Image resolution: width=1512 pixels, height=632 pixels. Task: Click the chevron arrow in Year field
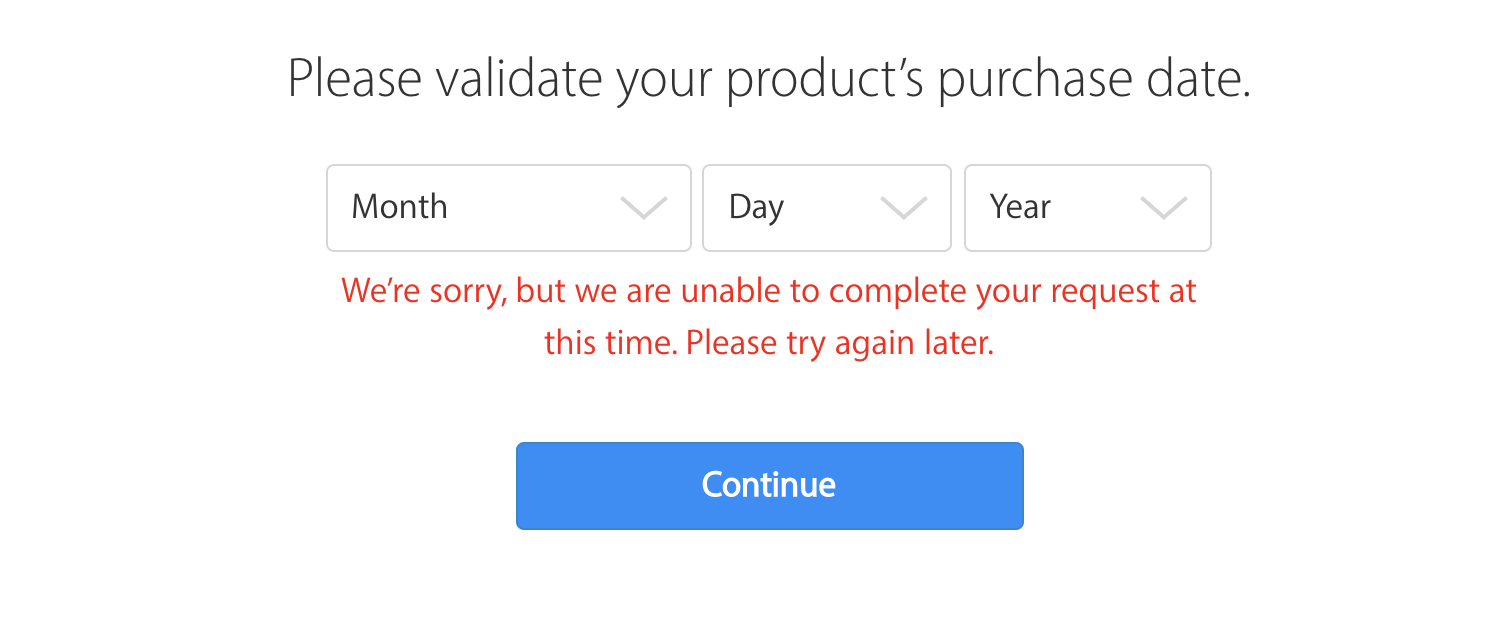pyautogui.click(x=1163, y=208)
